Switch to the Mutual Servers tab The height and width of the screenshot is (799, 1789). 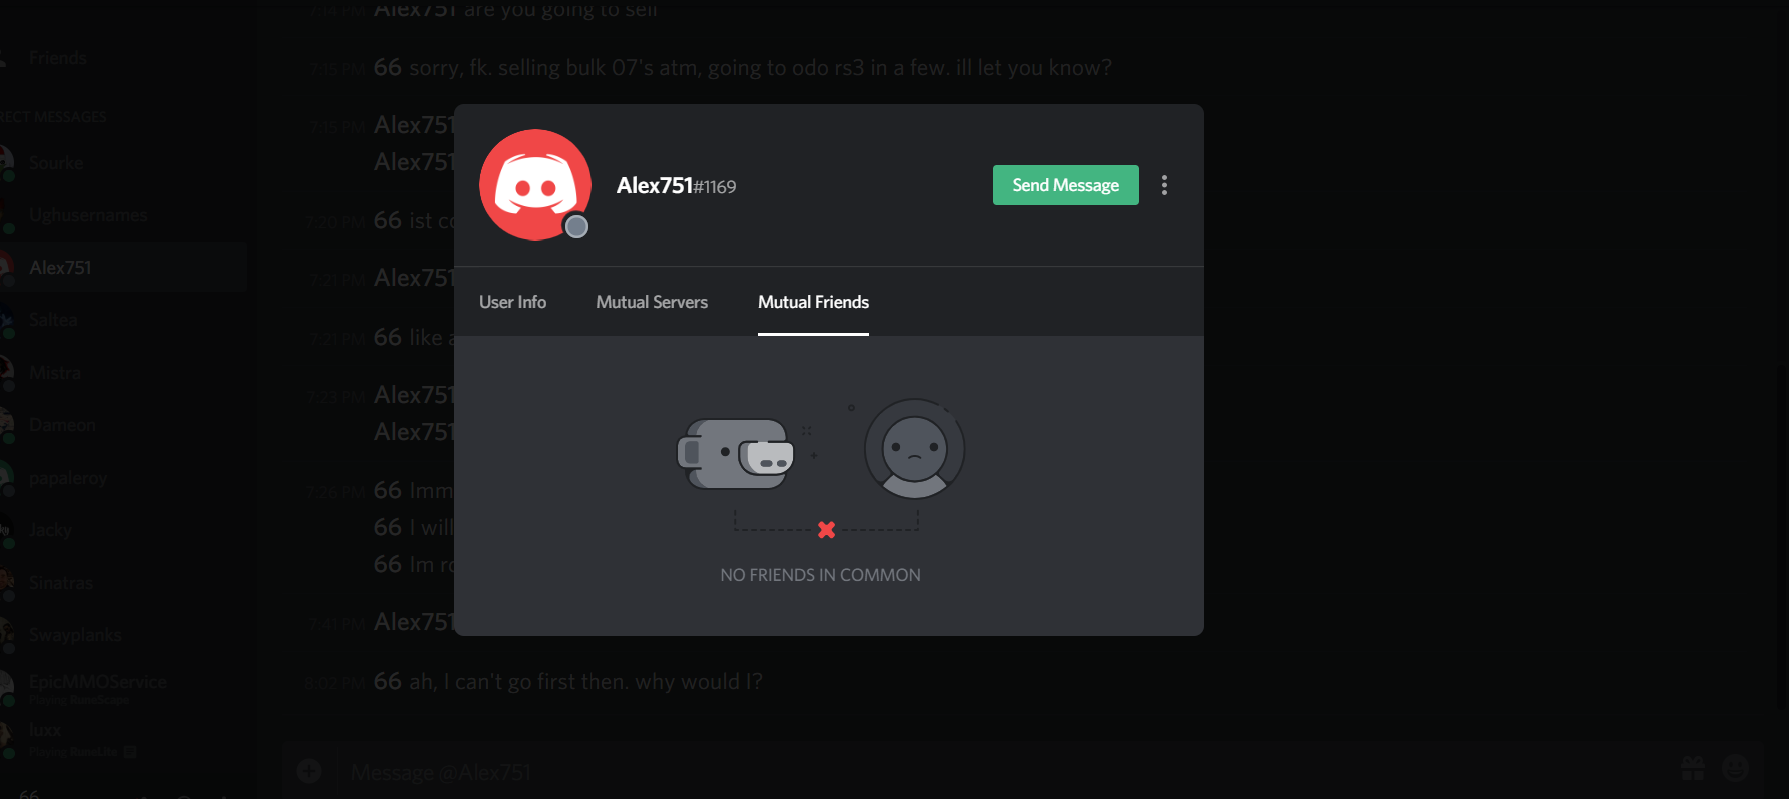click(x=652, y=302)
